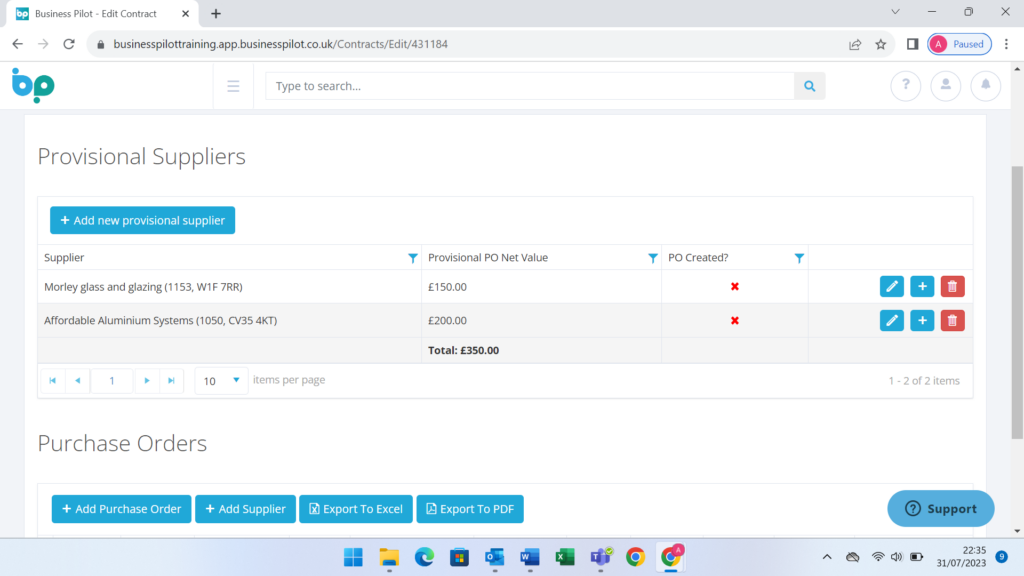1024x576 pixels.
Task: Open the Supplier column filter
Action: 413,258
